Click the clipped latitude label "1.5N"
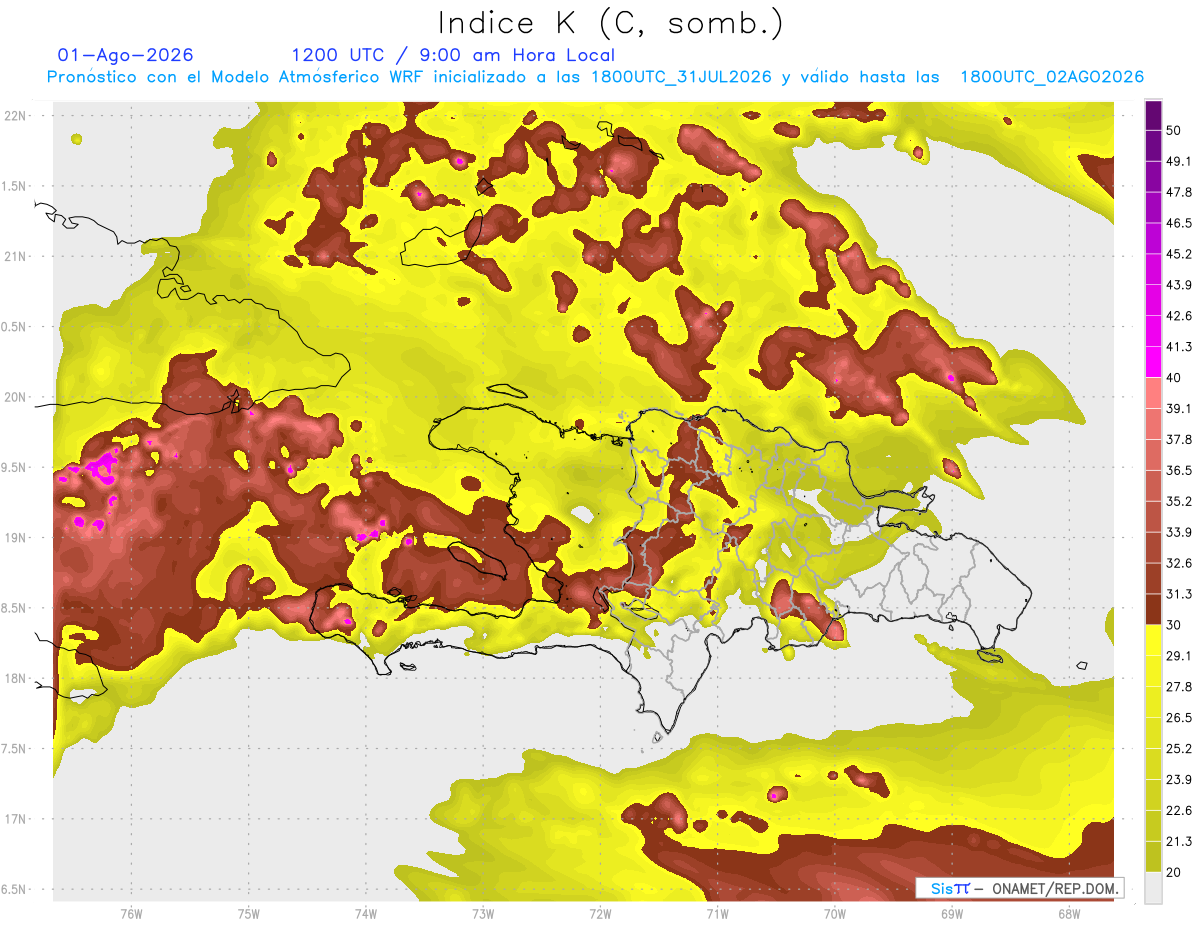 point(15,186)
